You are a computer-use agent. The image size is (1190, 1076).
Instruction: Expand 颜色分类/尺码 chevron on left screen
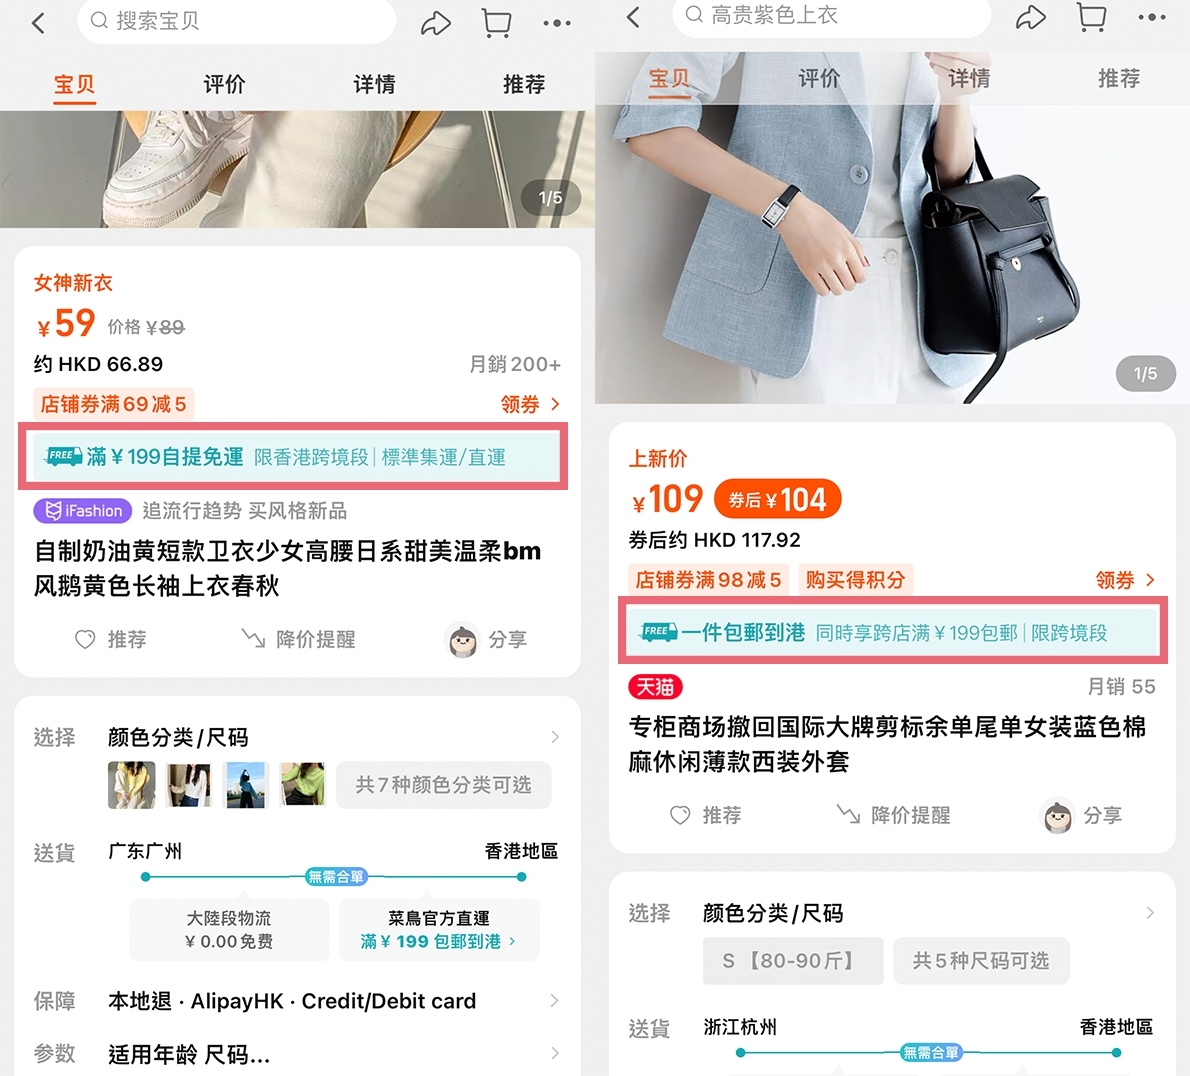[x=555, y=737]
